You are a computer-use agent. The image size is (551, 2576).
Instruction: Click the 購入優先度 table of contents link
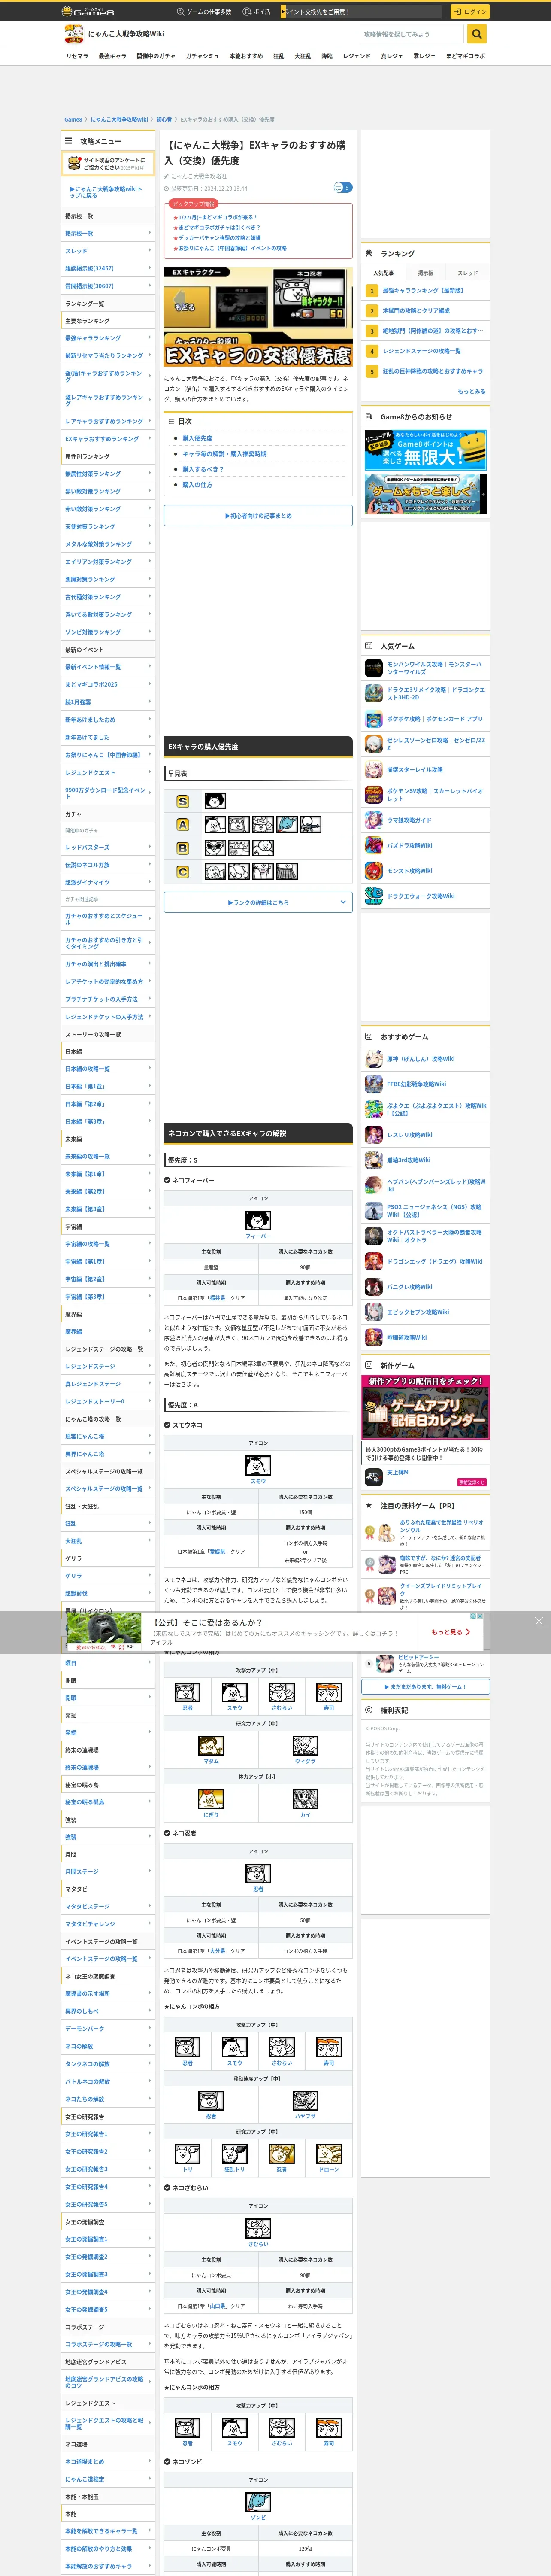197,438
